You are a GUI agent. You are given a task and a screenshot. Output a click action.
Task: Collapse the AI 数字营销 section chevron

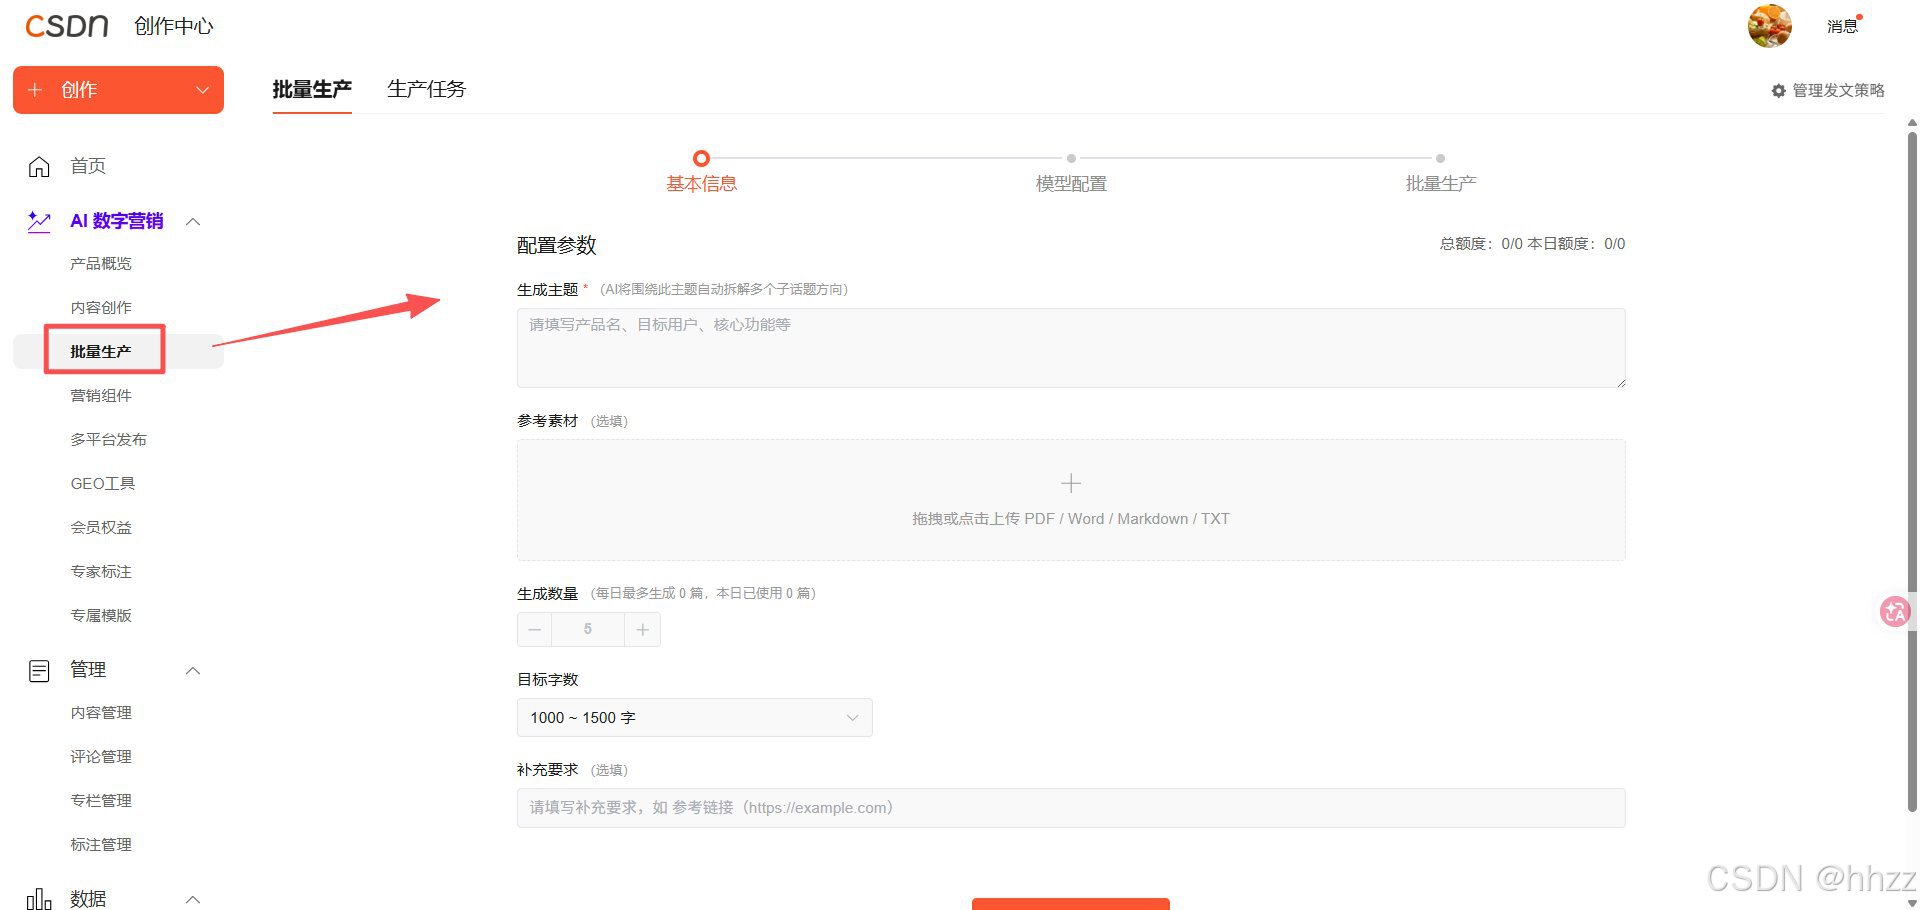(194, 222)
